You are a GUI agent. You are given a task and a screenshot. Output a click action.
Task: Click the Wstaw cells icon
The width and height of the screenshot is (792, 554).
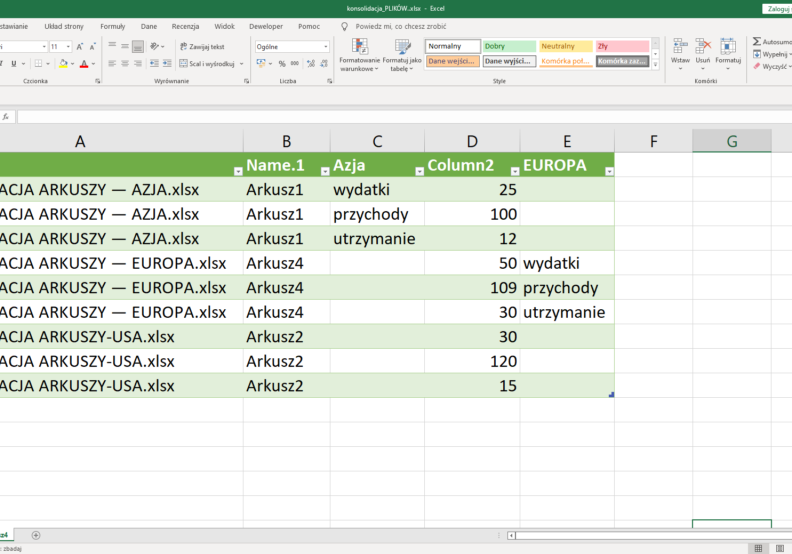680,48
